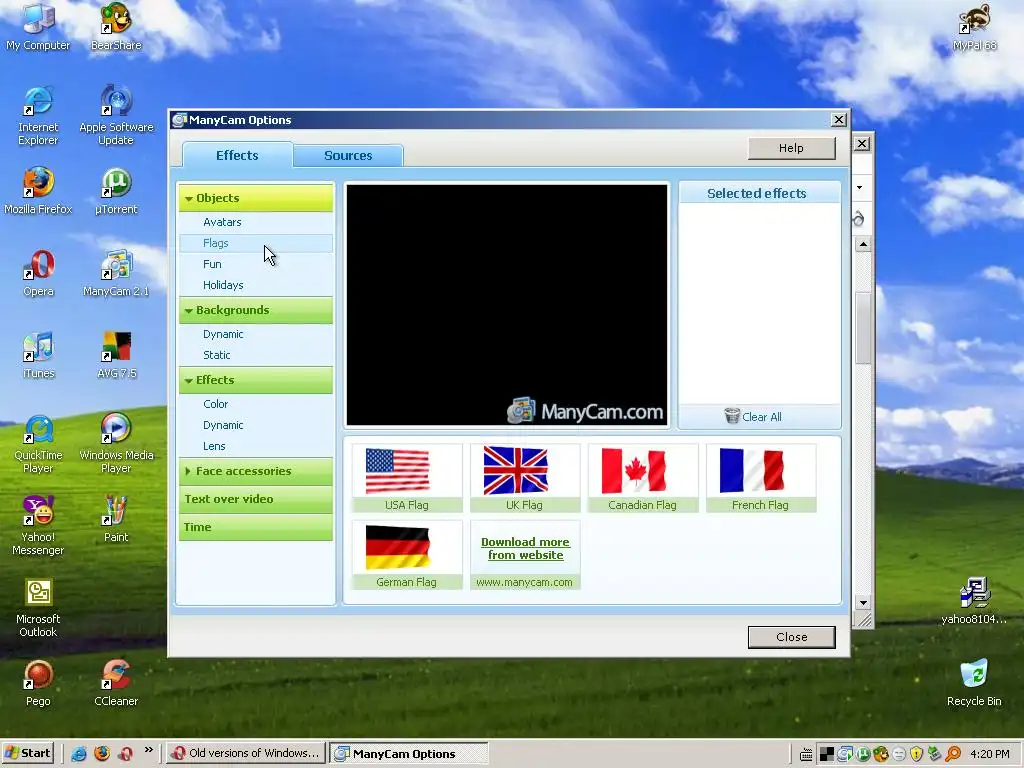Viewport: 1024px width, 768px height.
Task: Open the µTorrent desktop shortcut
Action: [116, 191]
